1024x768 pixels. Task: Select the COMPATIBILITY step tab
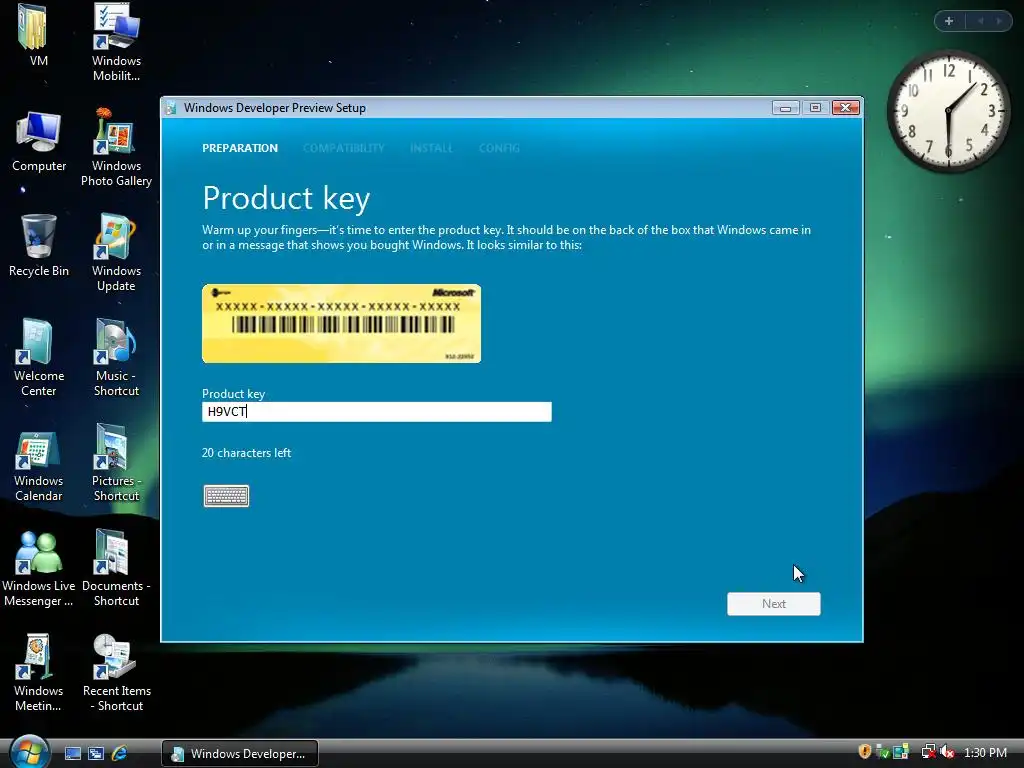344,148
